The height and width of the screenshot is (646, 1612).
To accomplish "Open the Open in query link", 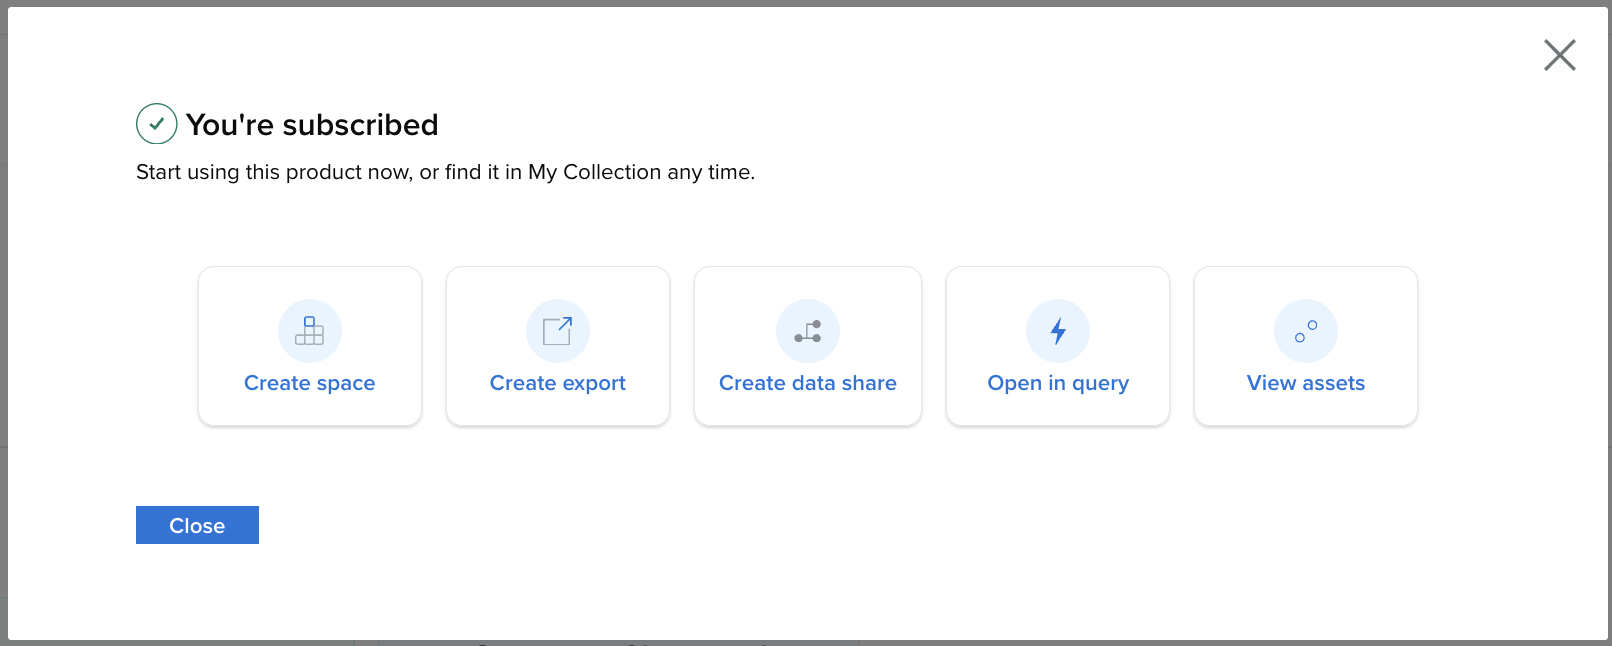I will coord(1058,383).
